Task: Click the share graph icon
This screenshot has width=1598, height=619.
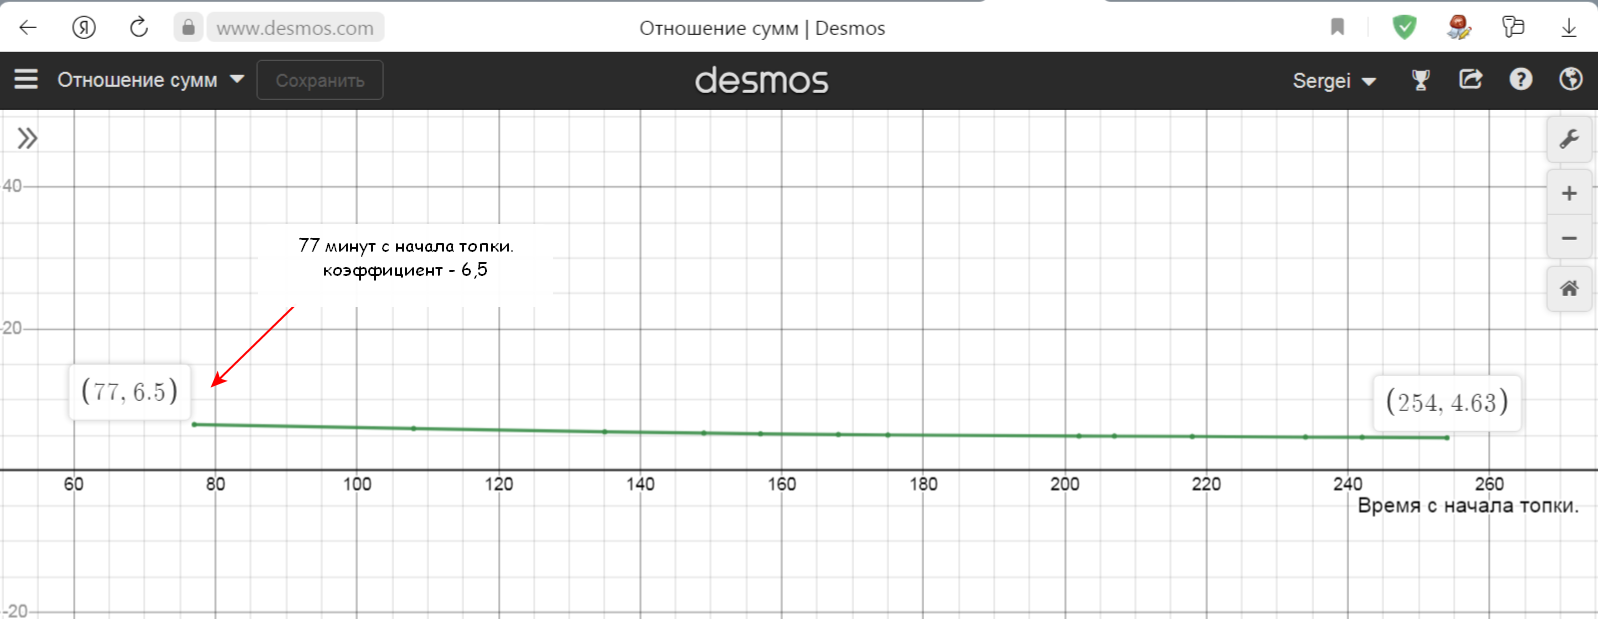Action: [1470, 79]
